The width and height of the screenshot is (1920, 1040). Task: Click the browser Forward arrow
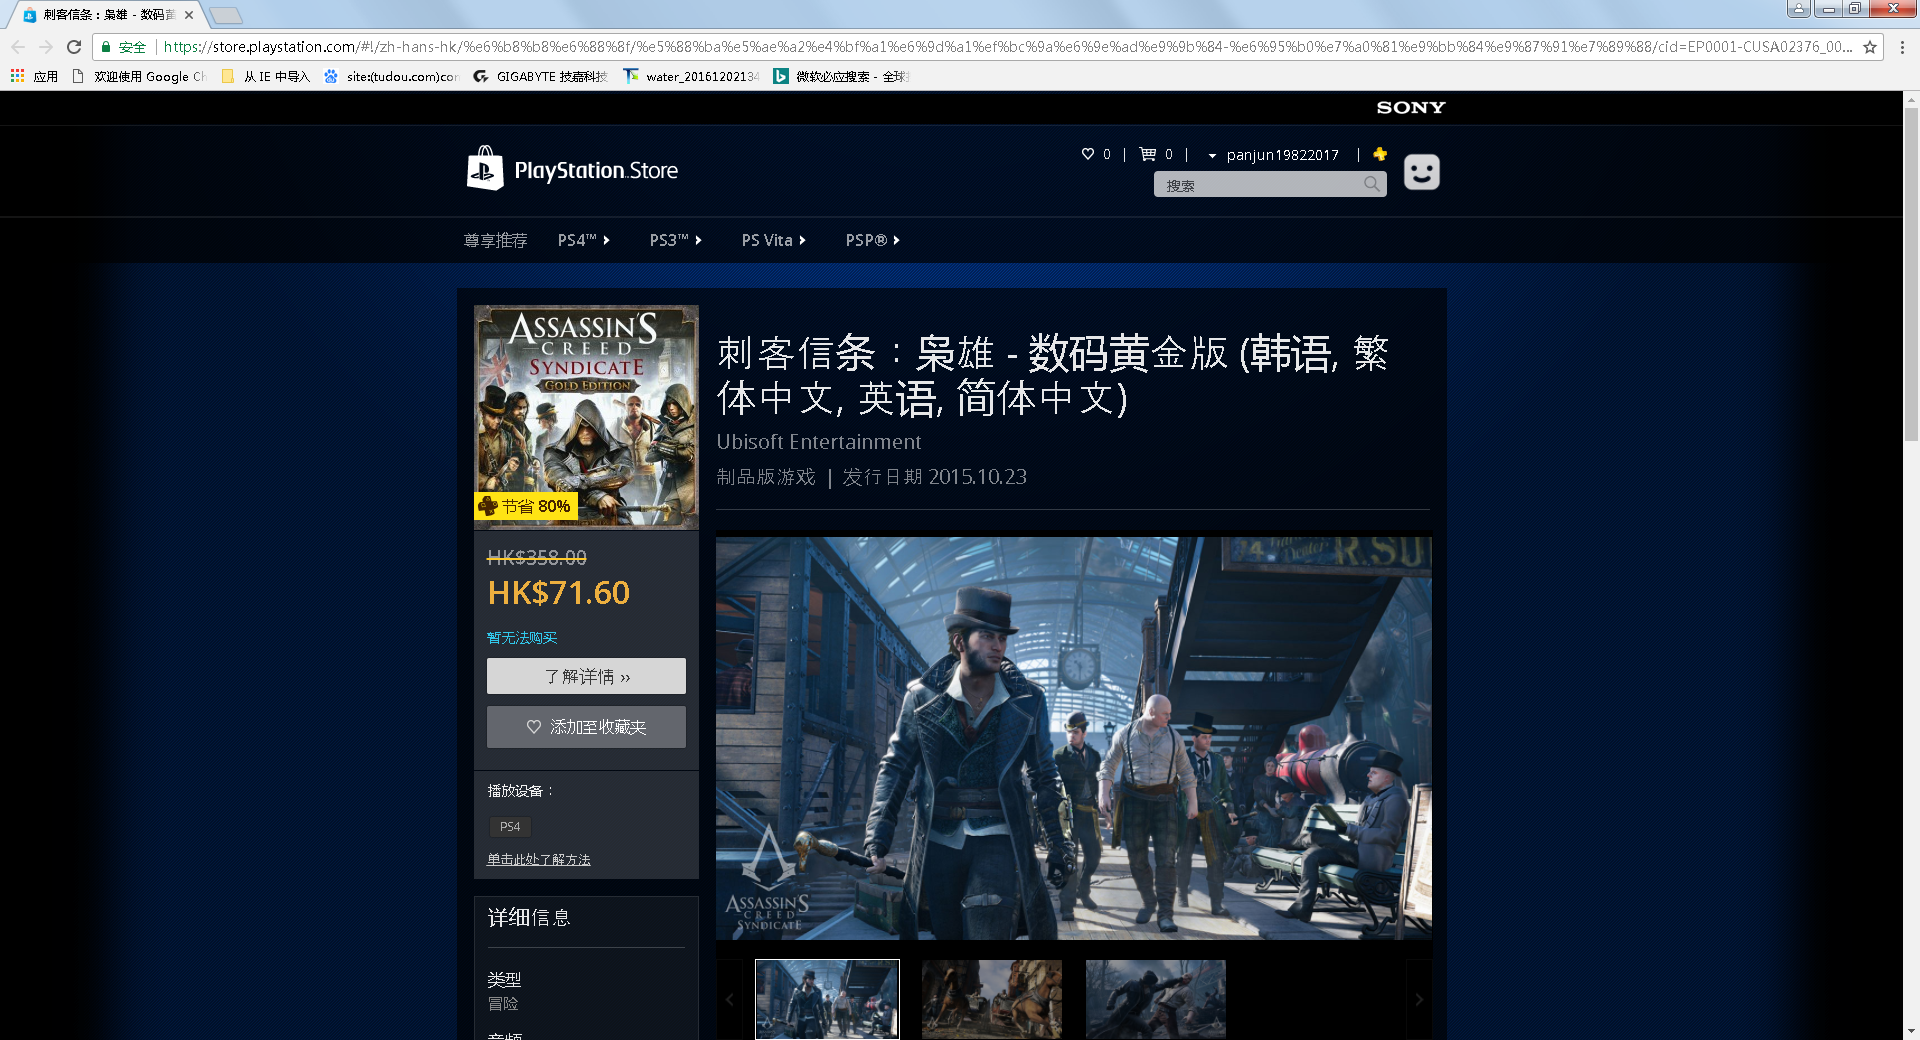pyautogui.click(x=46, y=47)
